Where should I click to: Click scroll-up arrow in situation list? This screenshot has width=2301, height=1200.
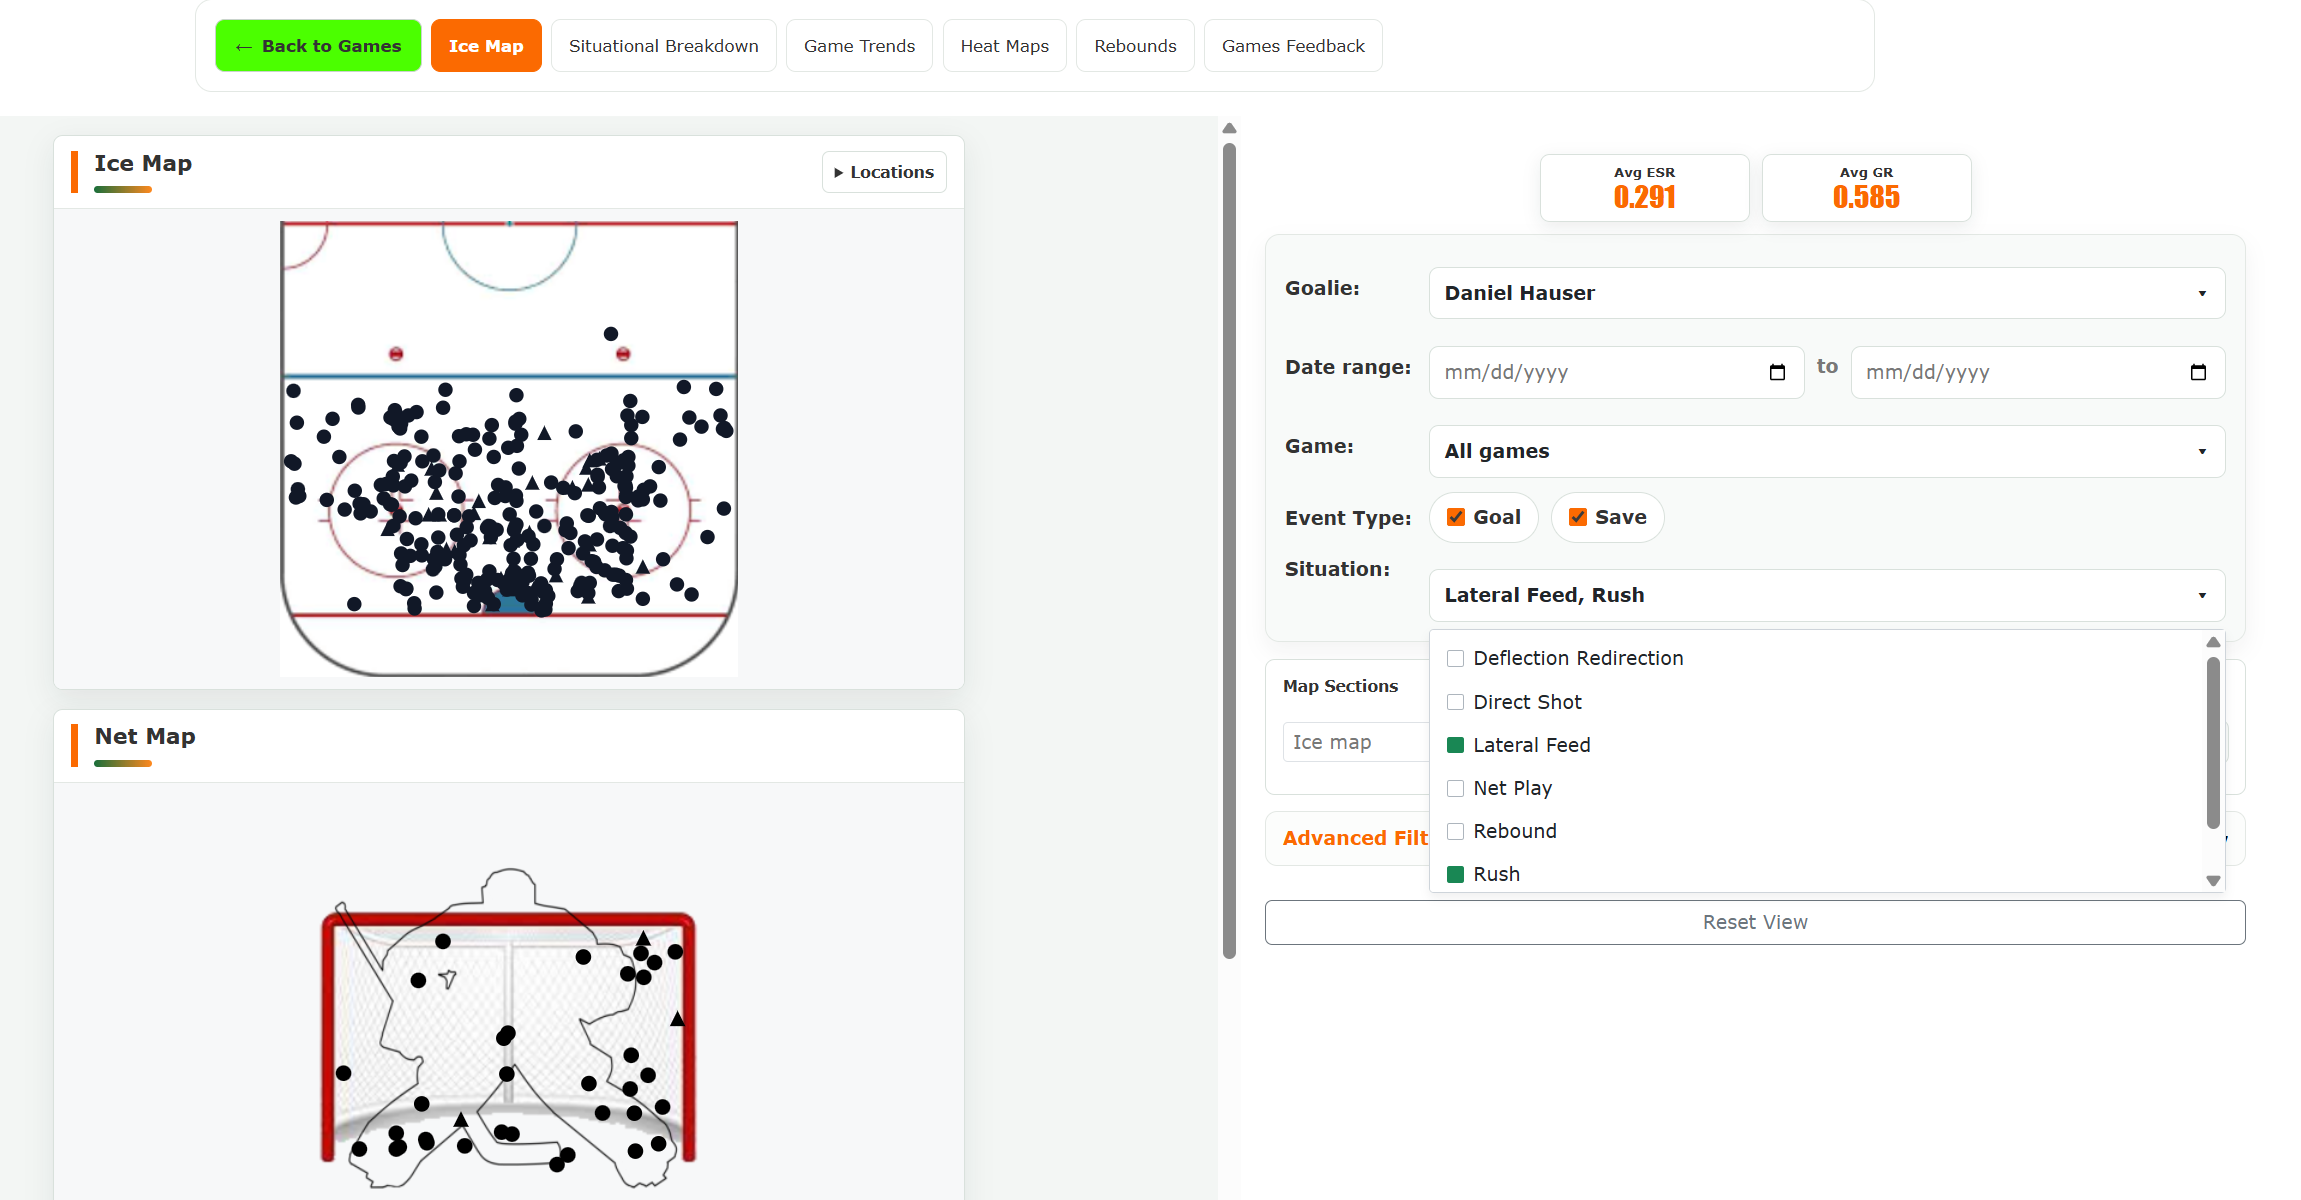tap(2213, 642)
